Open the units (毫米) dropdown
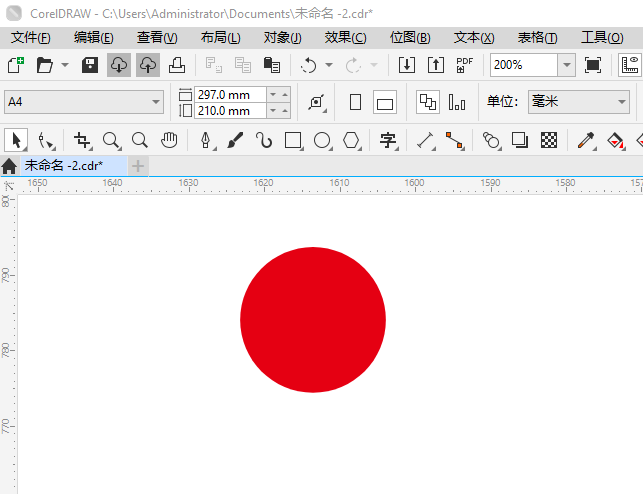This screenshot has width=643, height=494. pos(621,102)
